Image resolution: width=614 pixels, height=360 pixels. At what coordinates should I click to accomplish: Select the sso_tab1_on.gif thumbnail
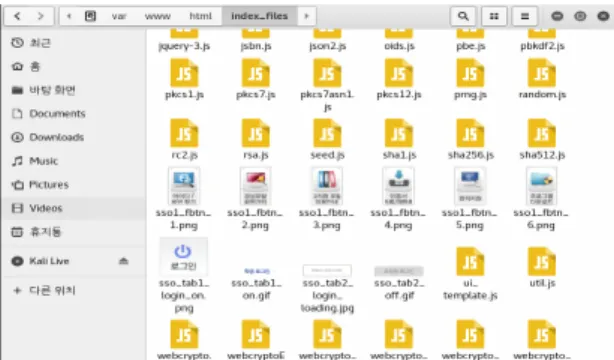(256, 271)
